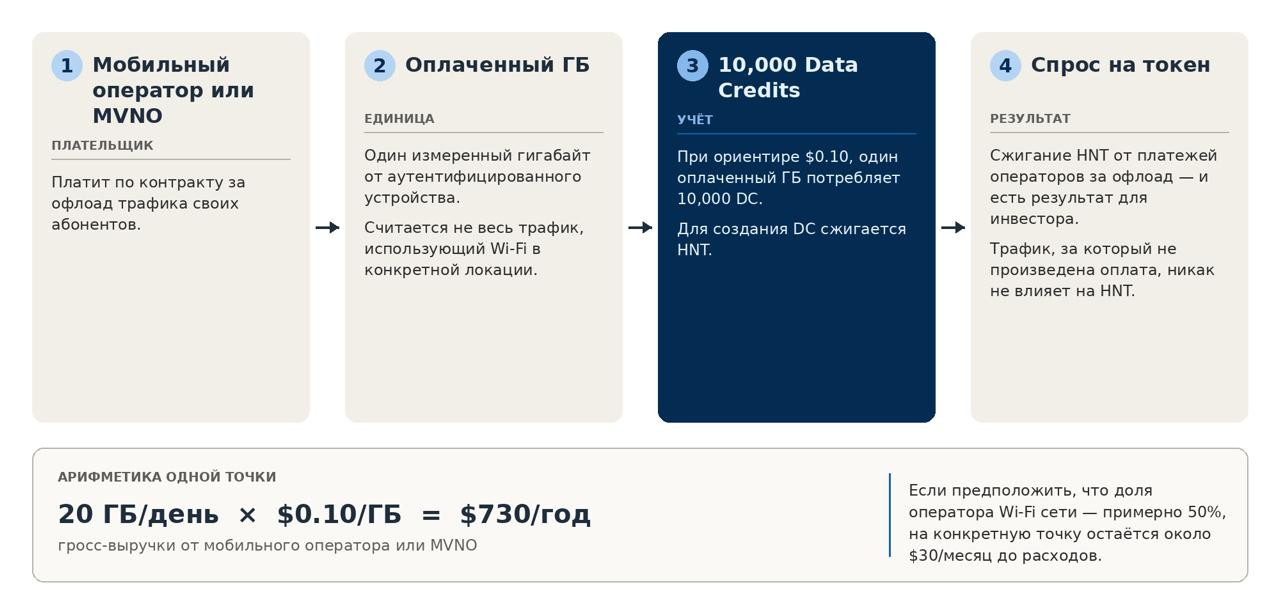Click the РЕЗУЛЬТАТ label
Screen dimensions: 1280x614
pyautogui.click(x=1030, y=119)
